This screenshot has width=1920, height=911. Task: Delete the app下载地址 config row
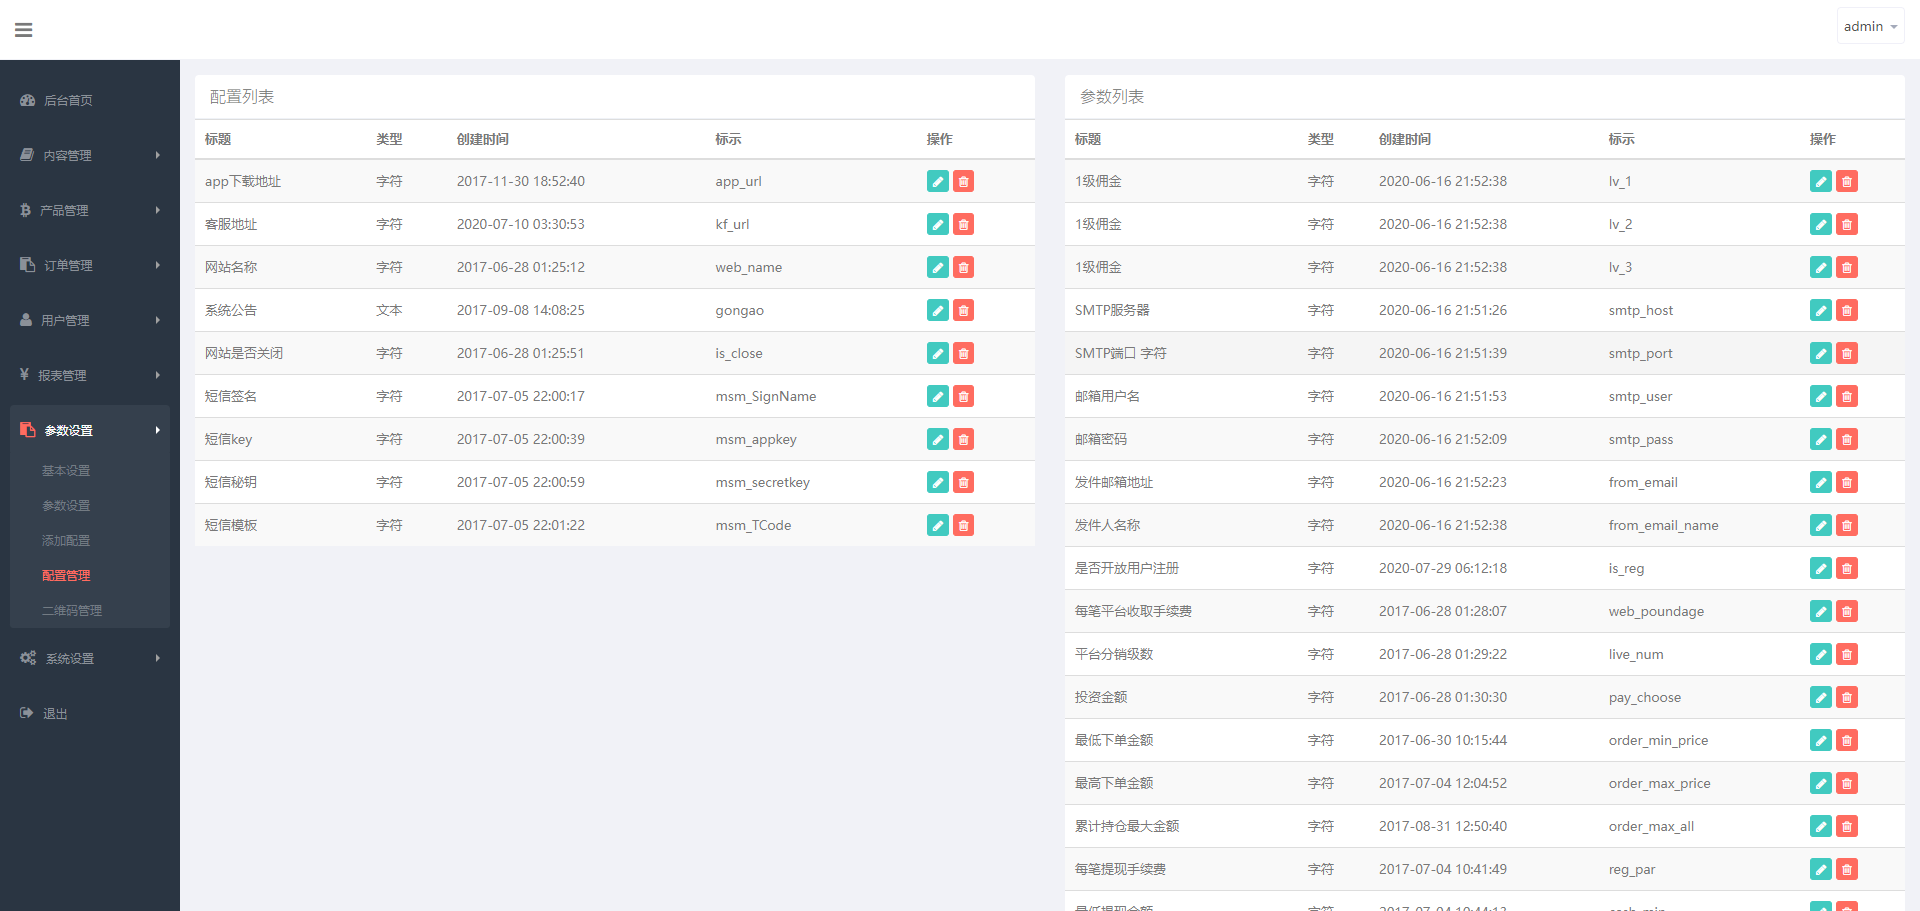(963, 181)
